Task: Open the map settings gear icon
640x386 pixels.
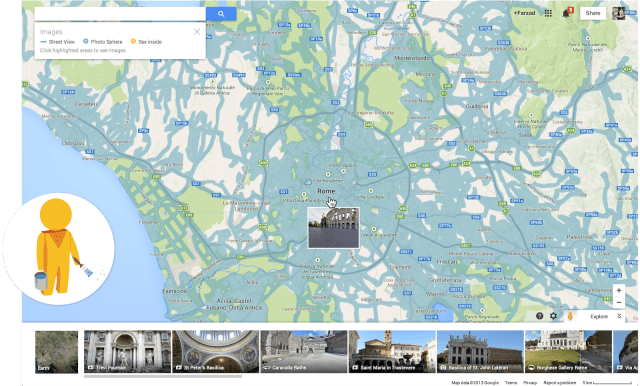Action: (x=553, y=316)
